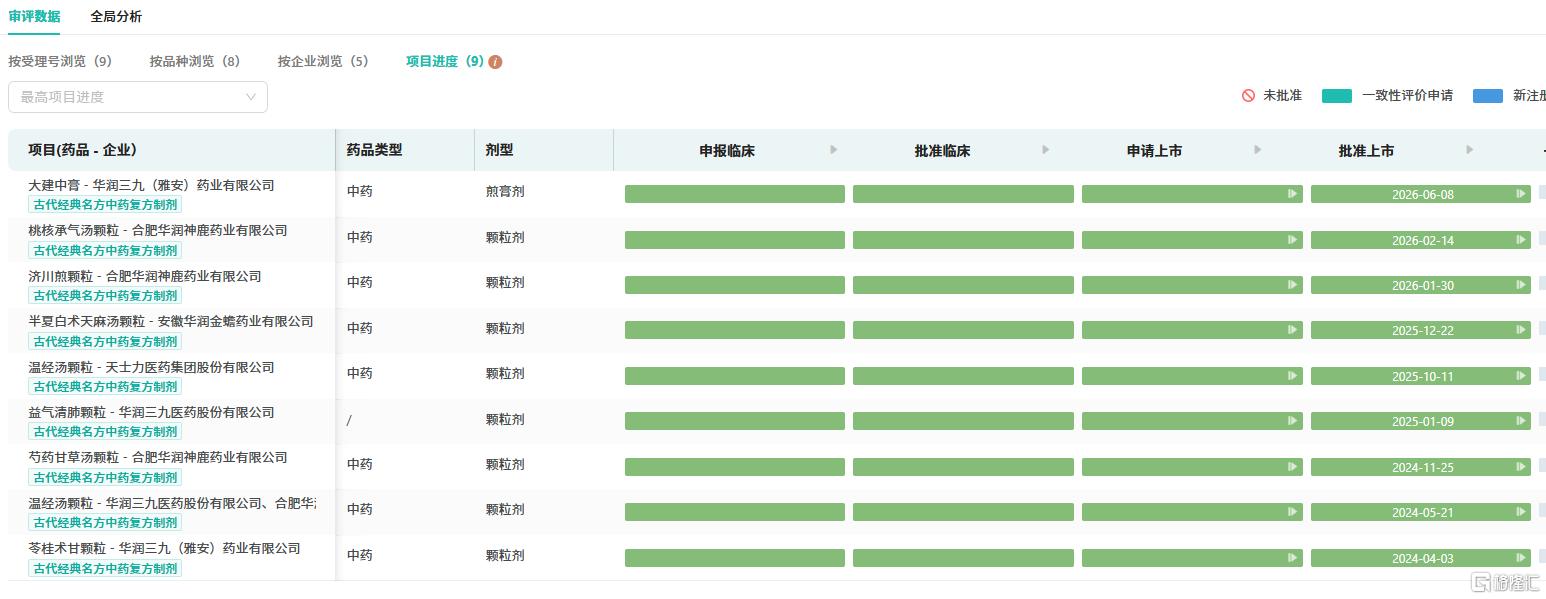The height and width of the screenshot is (599, 1546).
Task: Click the 剂型 column header
Action: pyautogui.click(x=499, y=150)
